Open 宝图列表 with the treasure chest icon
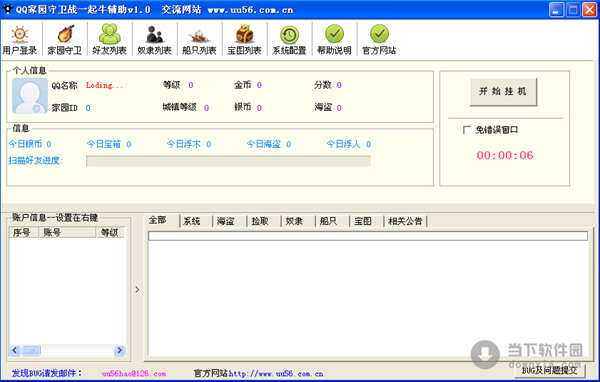The width and height of the screenshot is (600, 382). tap(245, 39)
